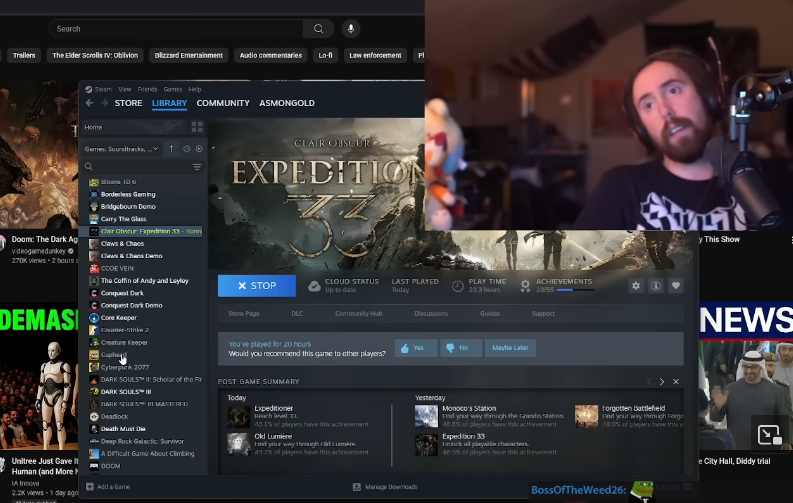
Task: Open the Steam menu
Action: coord(103,89)
